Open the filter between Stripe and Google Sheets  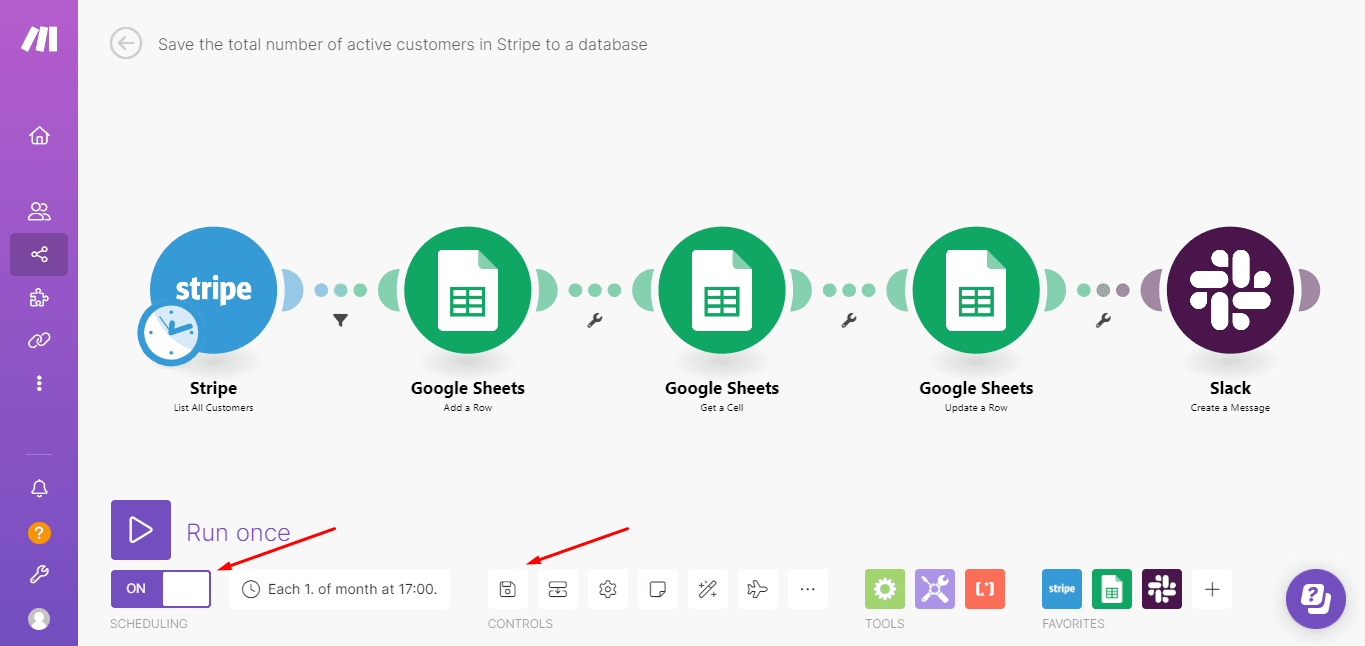click(340, 320)
